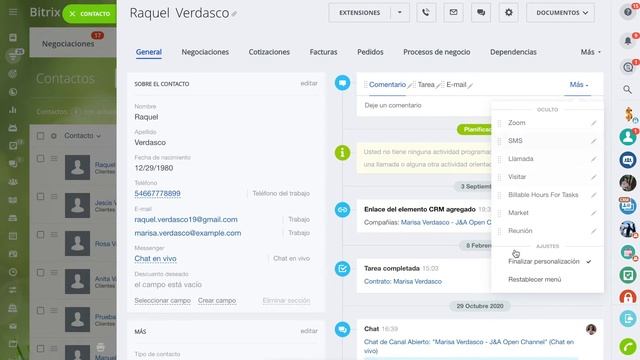
Task: Click the red lock icon in right sidebar
Action: click(628, 297)
